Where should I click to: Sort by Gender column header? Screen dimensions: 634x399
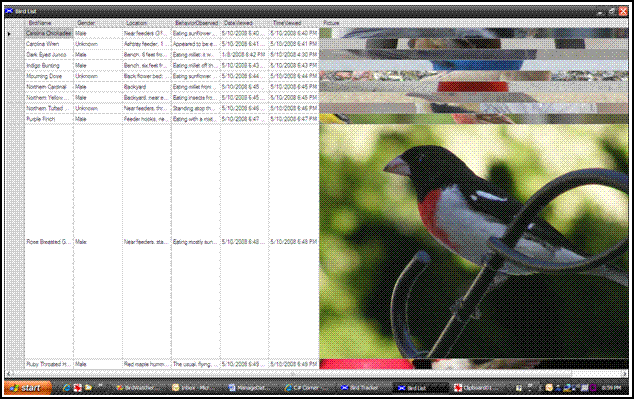[98, 23]
